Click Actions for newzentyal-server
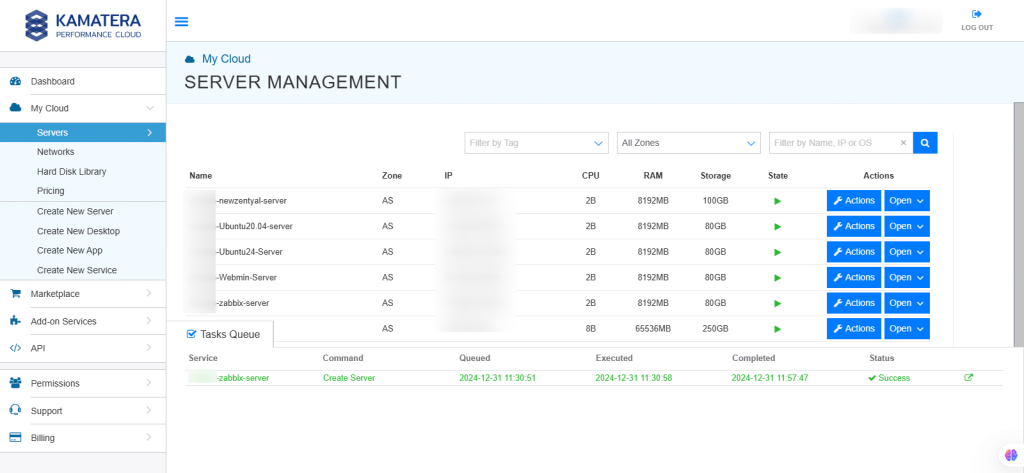 click(x=854, y=201)
